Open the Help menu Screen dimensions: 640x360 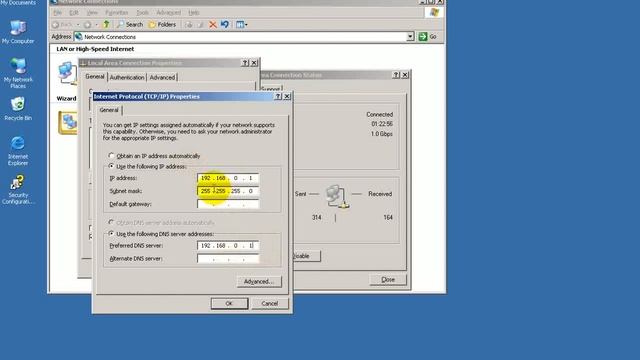tap(193, 13)
